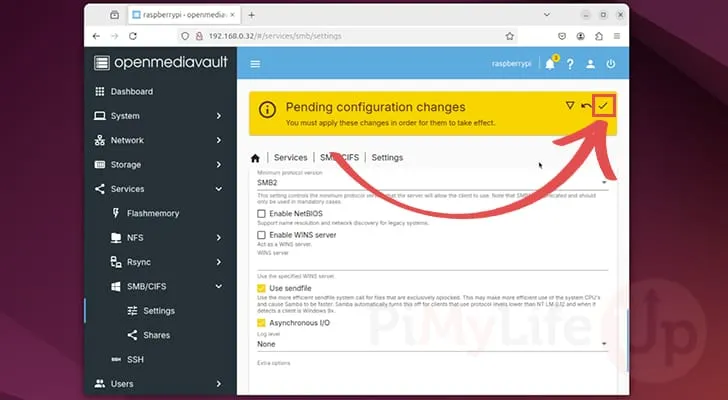Reload the browser page
The height and width of the screenshot is (400, 728).
pos(133,36)
